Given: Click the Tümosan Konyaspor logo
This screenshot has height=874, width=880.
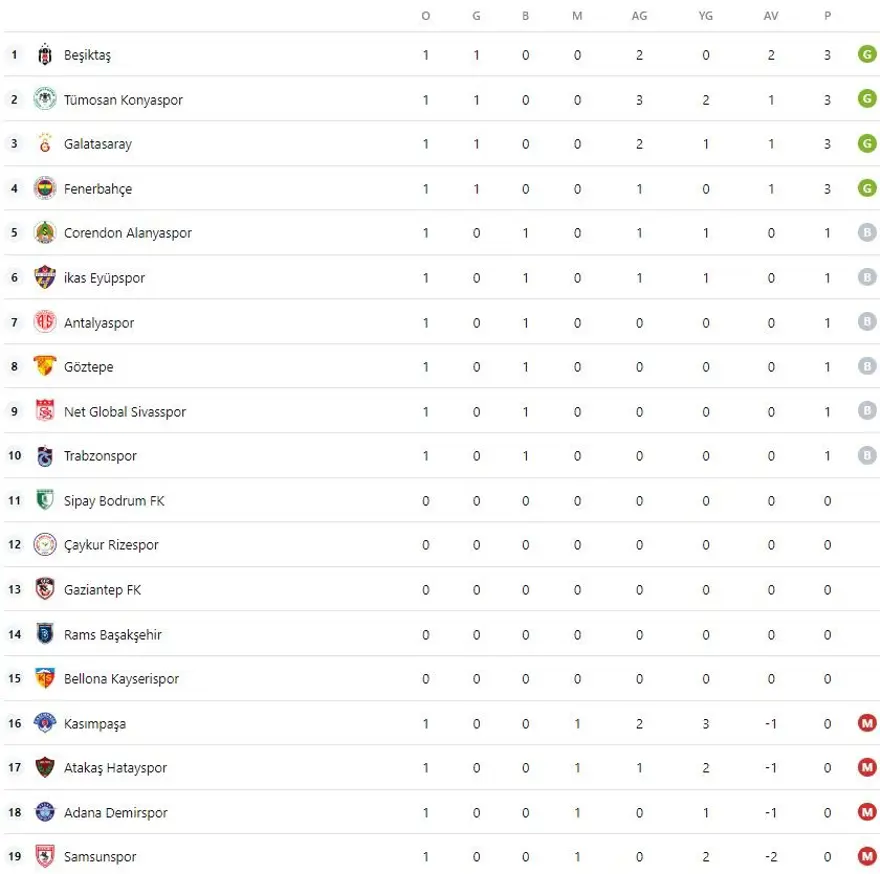Looking at the screenshot, I should [45, 100].
